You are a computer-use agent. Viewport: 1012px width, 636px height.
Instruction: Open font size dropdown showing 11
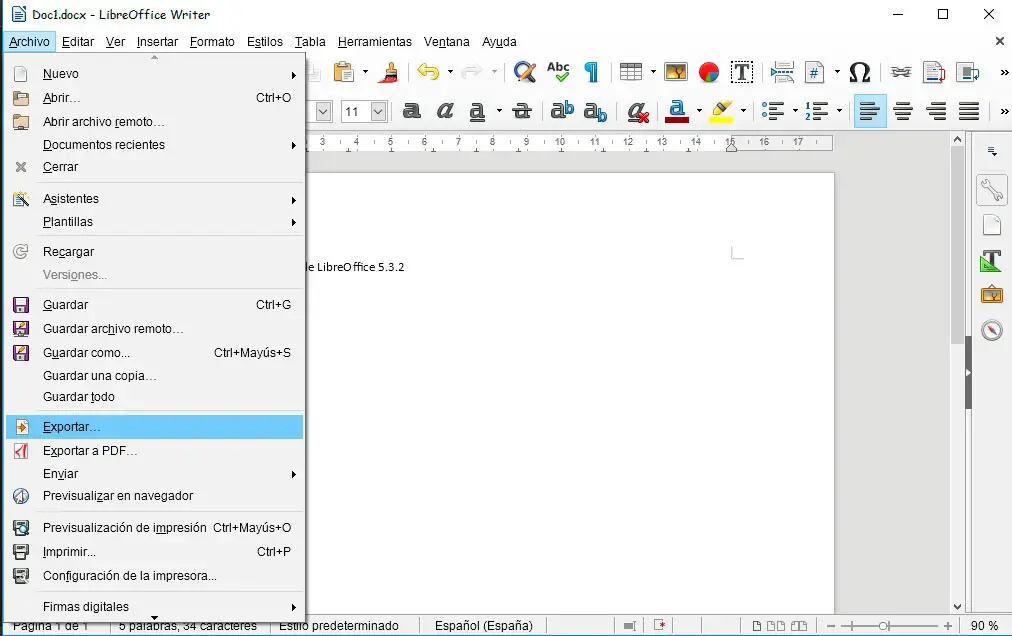coord(379,112)
